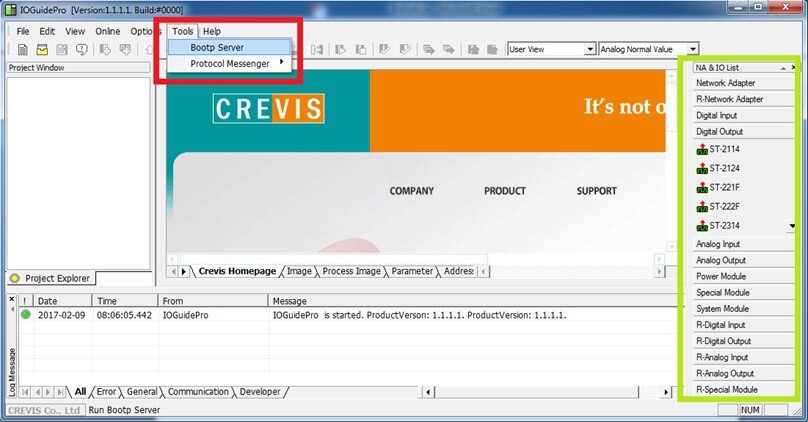This screenshot has width=808, height=422.
Task: Sort log by Time column header
Action: (x=125, y=301)
